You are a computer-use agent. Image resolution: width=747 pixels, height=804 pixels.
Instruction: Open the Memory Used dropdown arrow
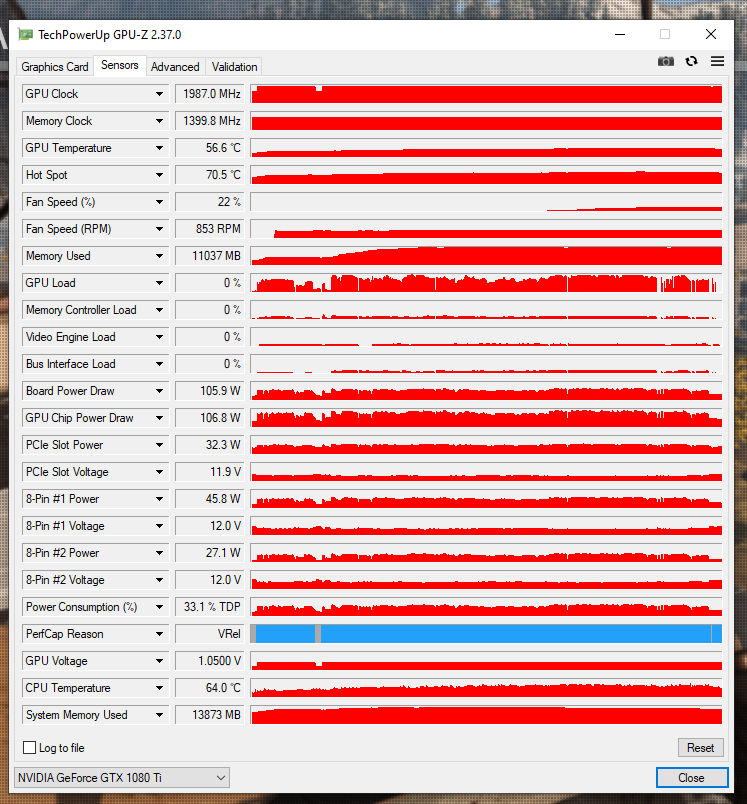pyautogui.click(x=159, y=256)
